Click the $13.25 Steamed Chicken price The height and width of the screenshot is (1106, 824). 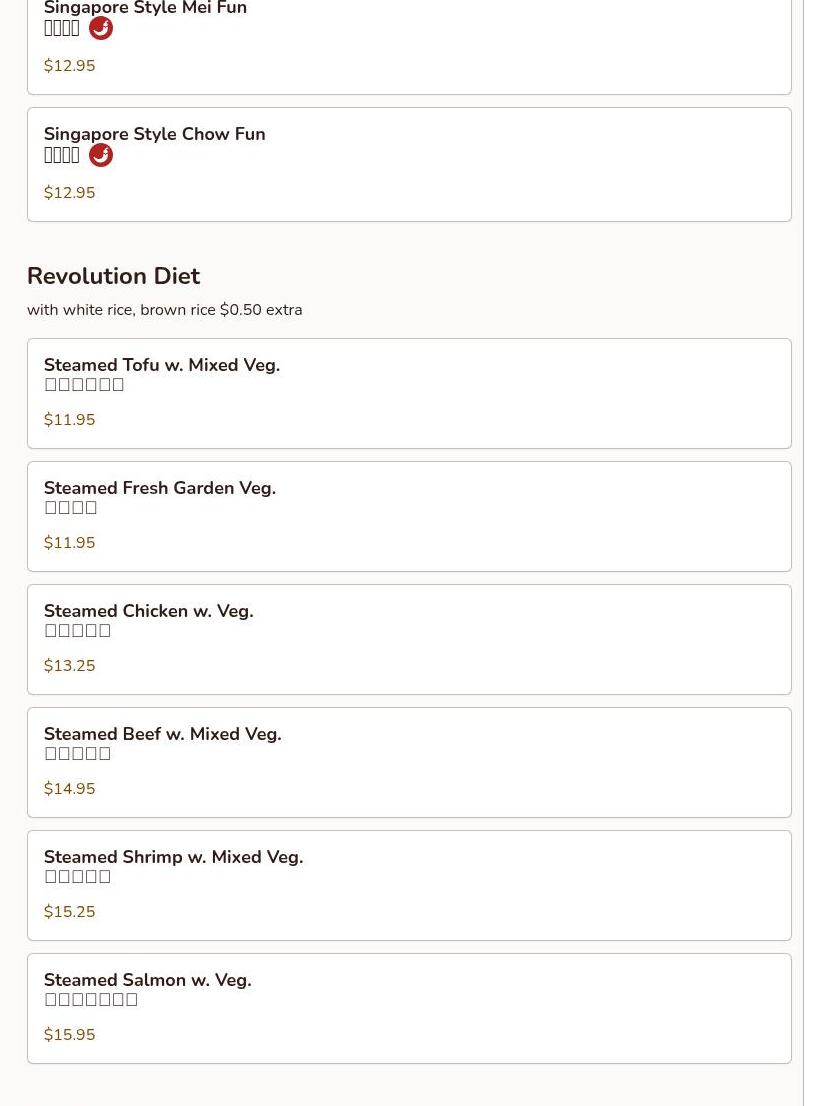pyautogui.click(x=70, y=666)
